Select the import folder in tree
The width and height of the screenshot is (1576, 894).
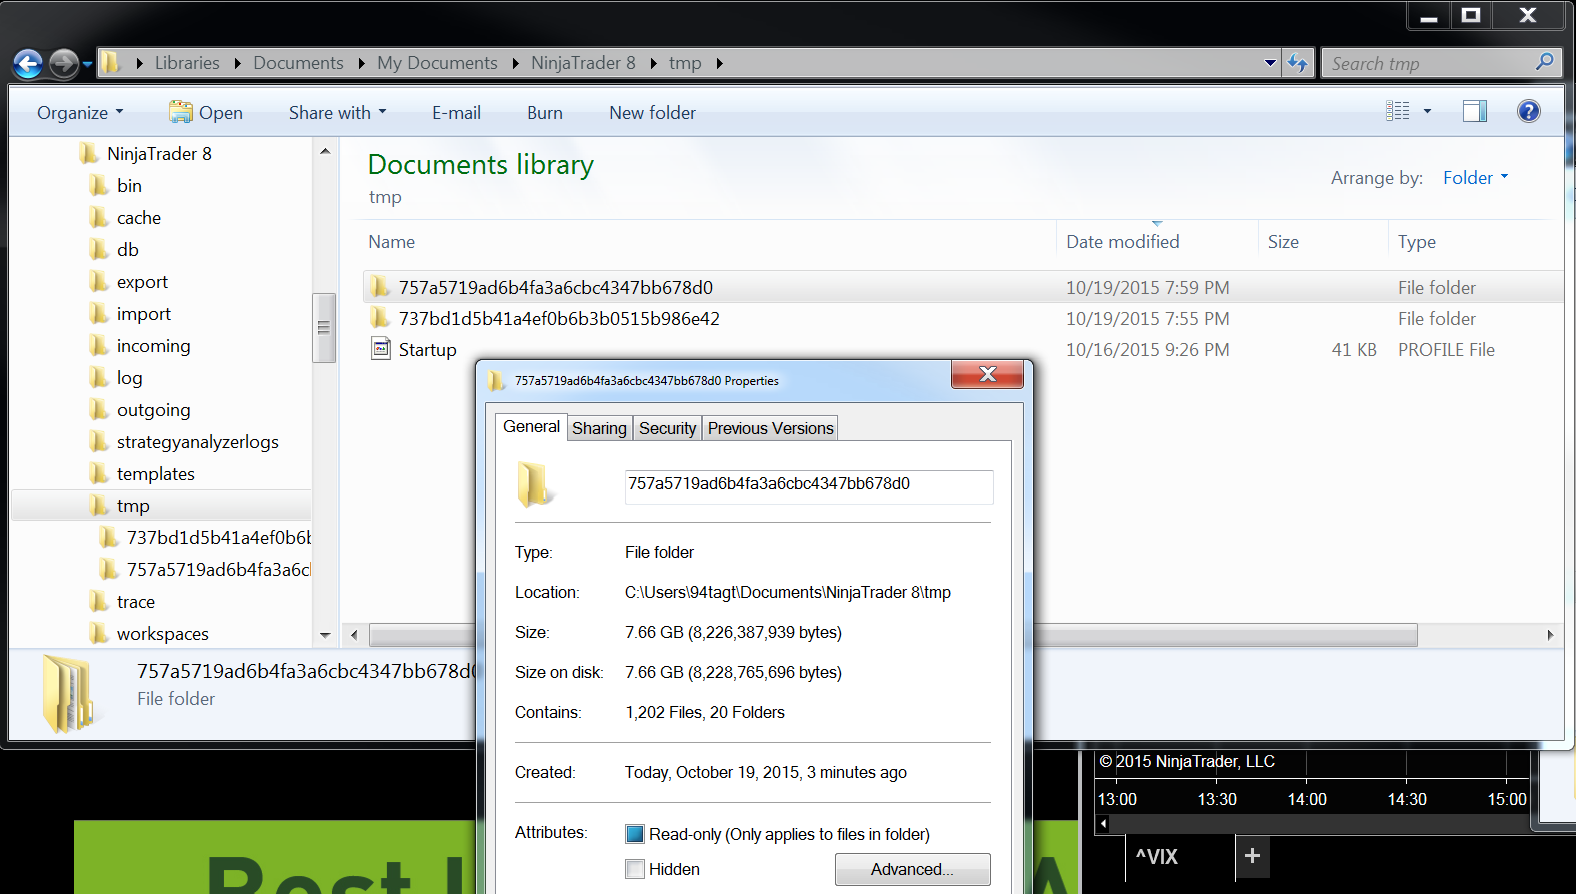click(x=143, y=314)
